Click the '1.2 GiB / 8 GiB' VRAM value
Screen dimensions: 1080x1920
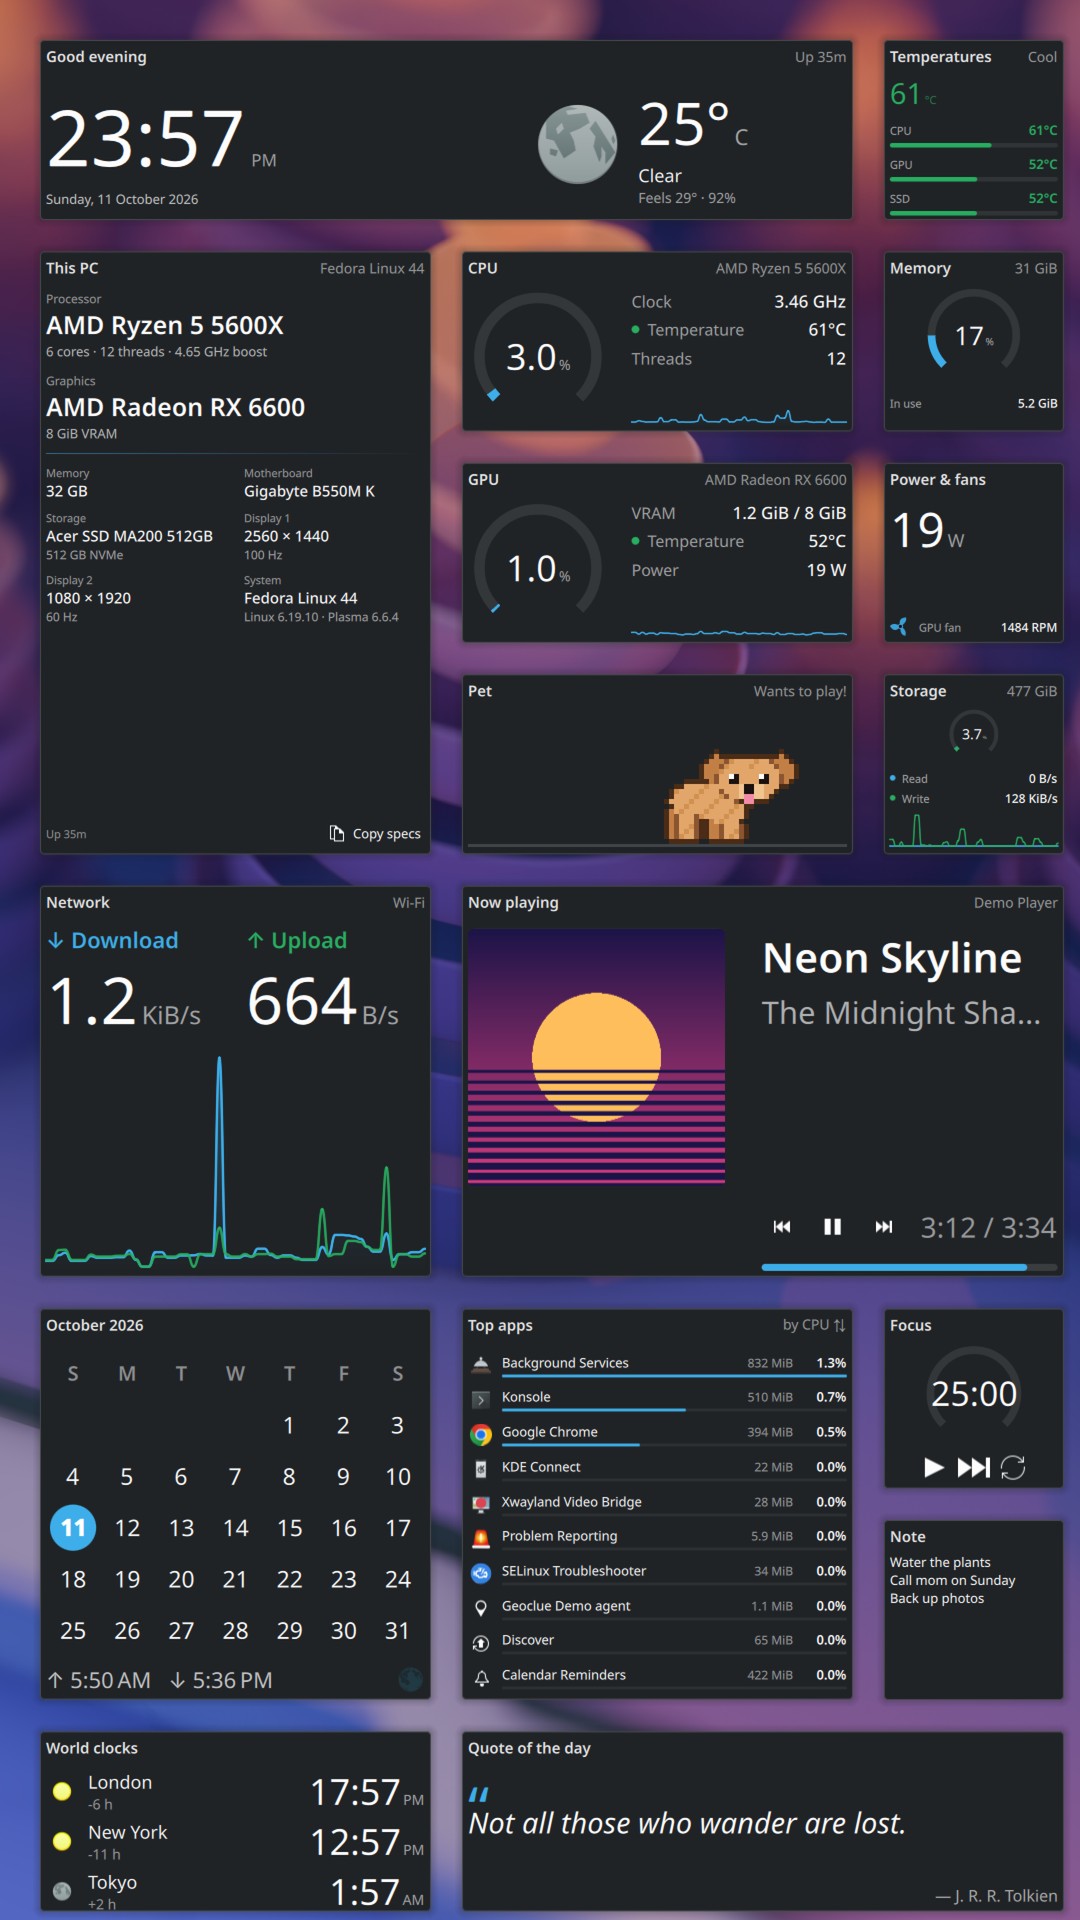(x=789, y=513)
